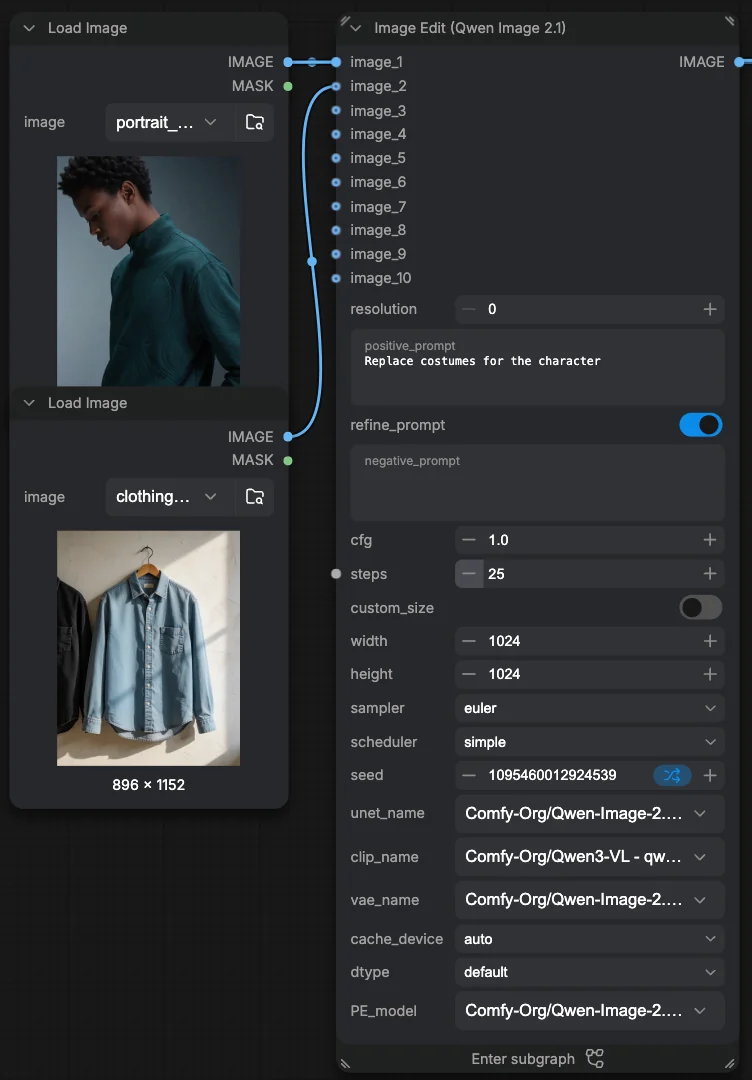Click the 896 × 1152 dimension text
The height and width of the screenshot is (1080, 752).
click(149, 785)
